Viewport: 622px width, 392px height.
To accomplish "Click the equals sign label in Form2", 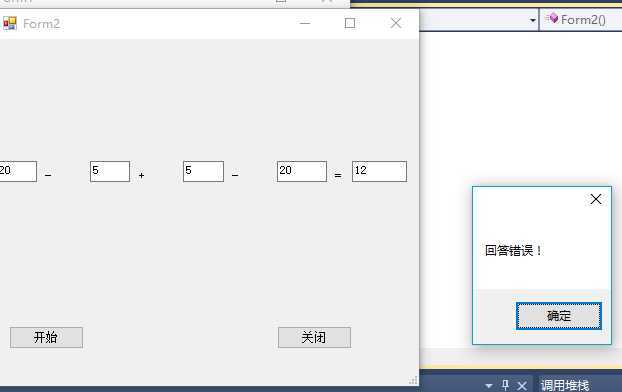I will click(338, 175).
